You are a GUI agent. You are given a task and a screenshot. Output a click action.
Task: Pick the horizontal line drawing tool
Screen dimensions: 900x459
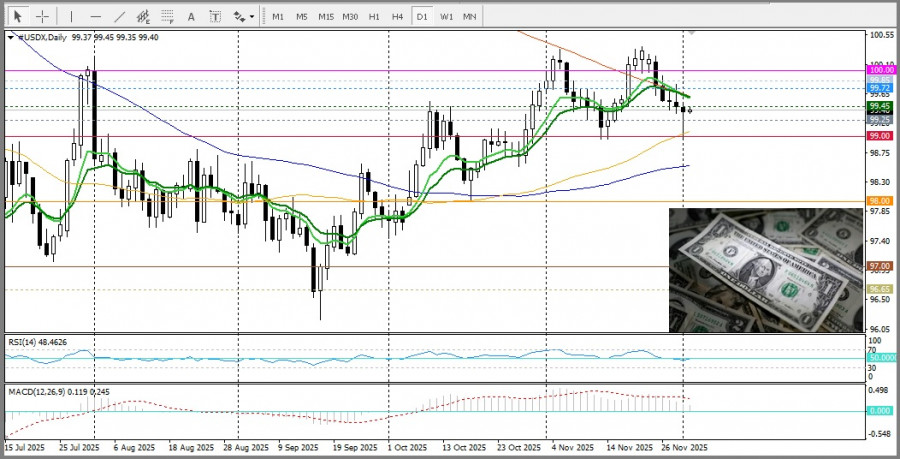click(x=95, y=17)
